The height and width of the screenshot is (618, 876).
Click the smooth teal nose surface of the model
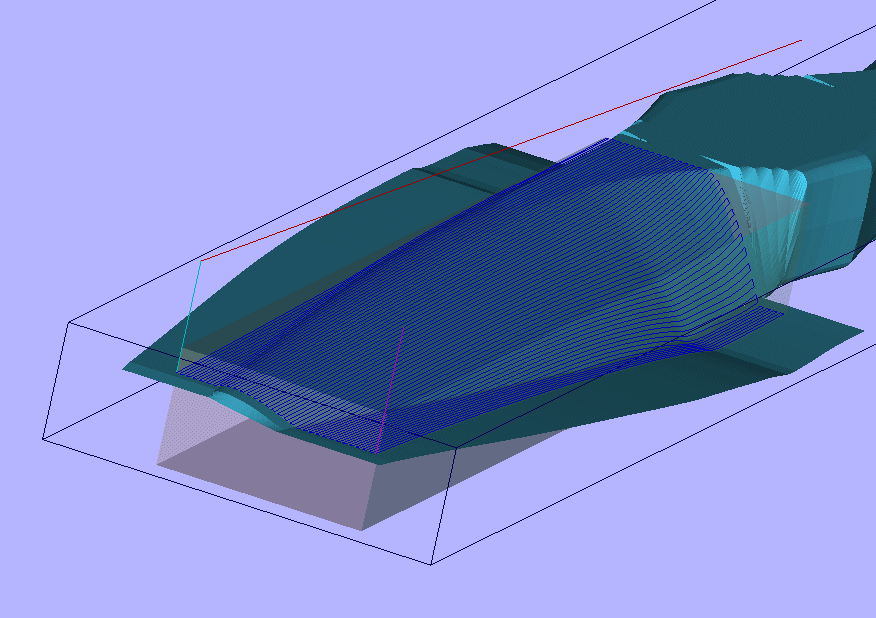(x=300, y=240)
